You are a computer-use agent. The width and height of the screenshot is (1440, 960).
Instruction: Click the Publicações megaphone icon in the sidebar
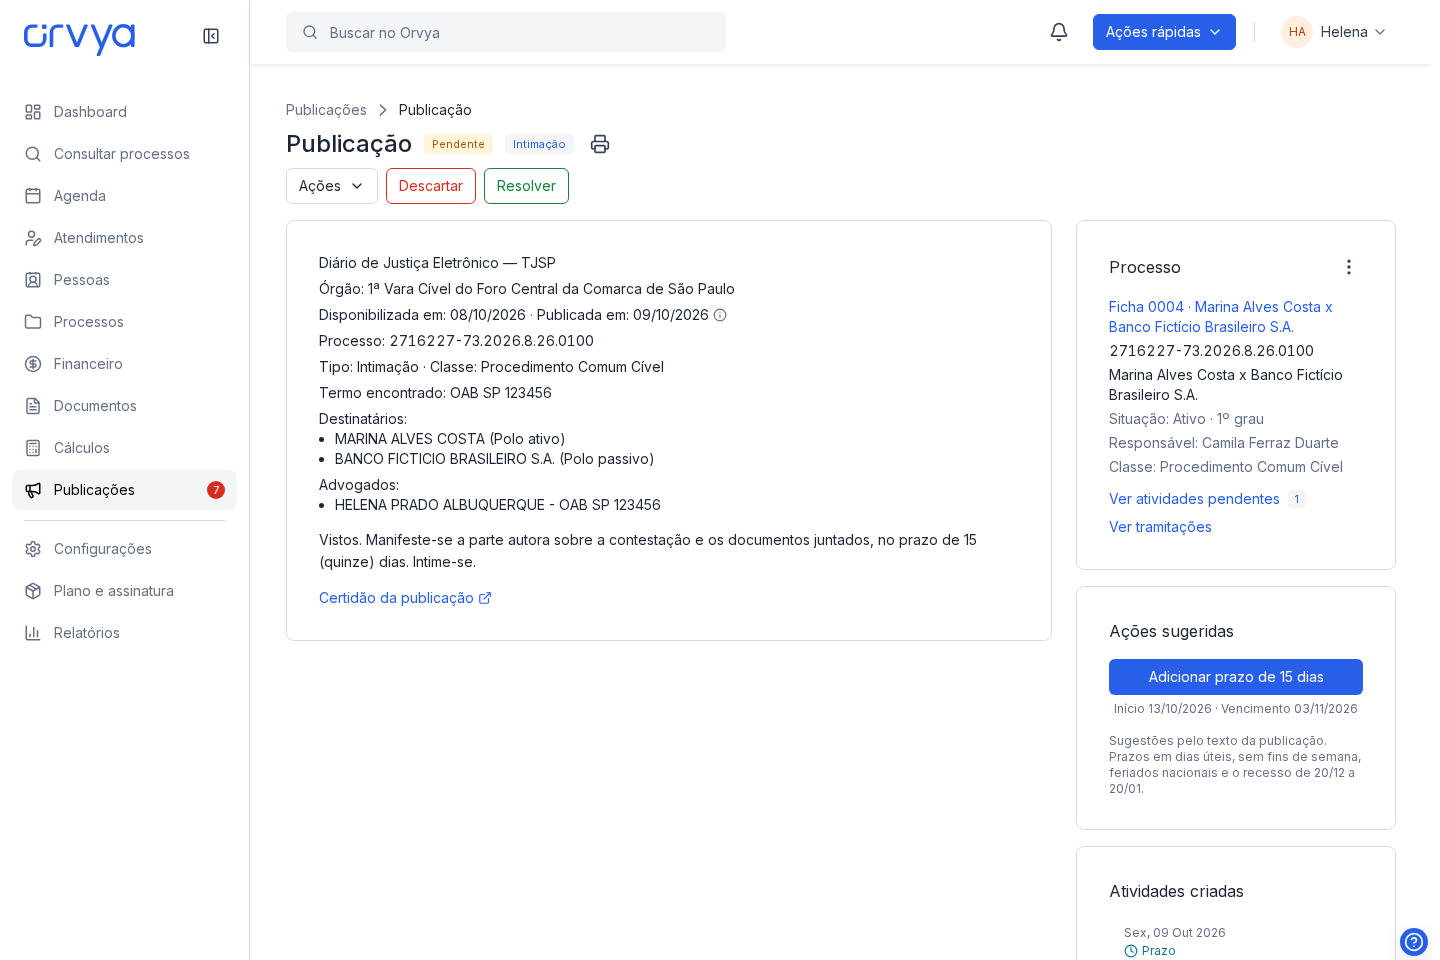click(x=33, y=490)
